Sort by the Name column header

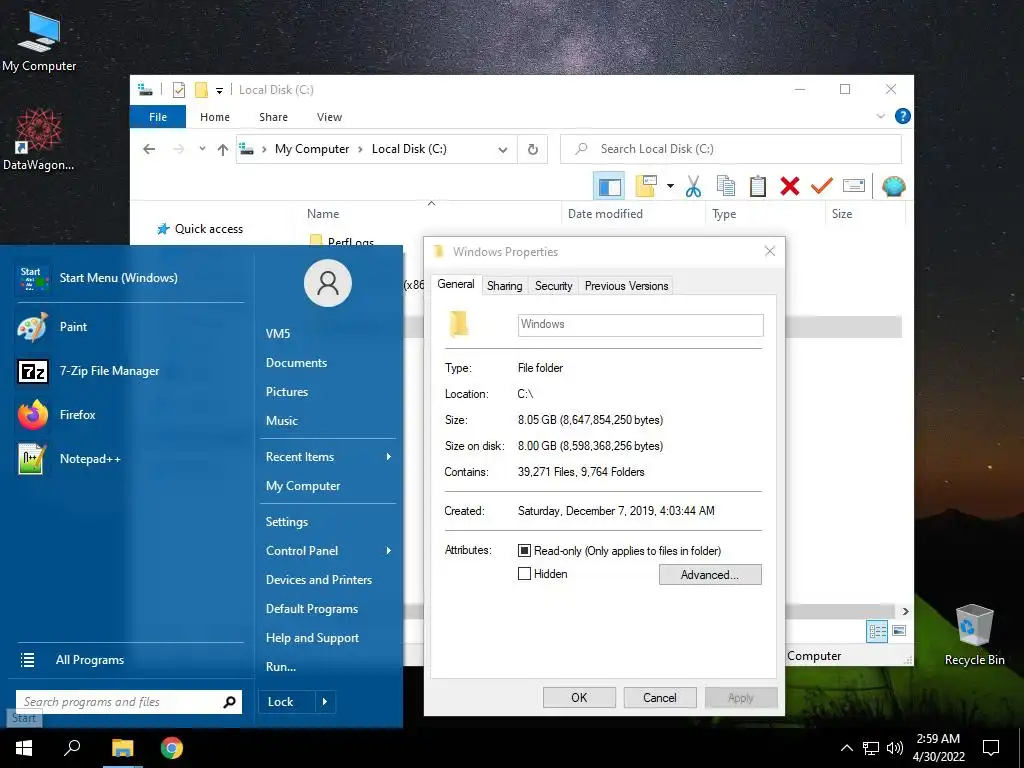(323, 214)
